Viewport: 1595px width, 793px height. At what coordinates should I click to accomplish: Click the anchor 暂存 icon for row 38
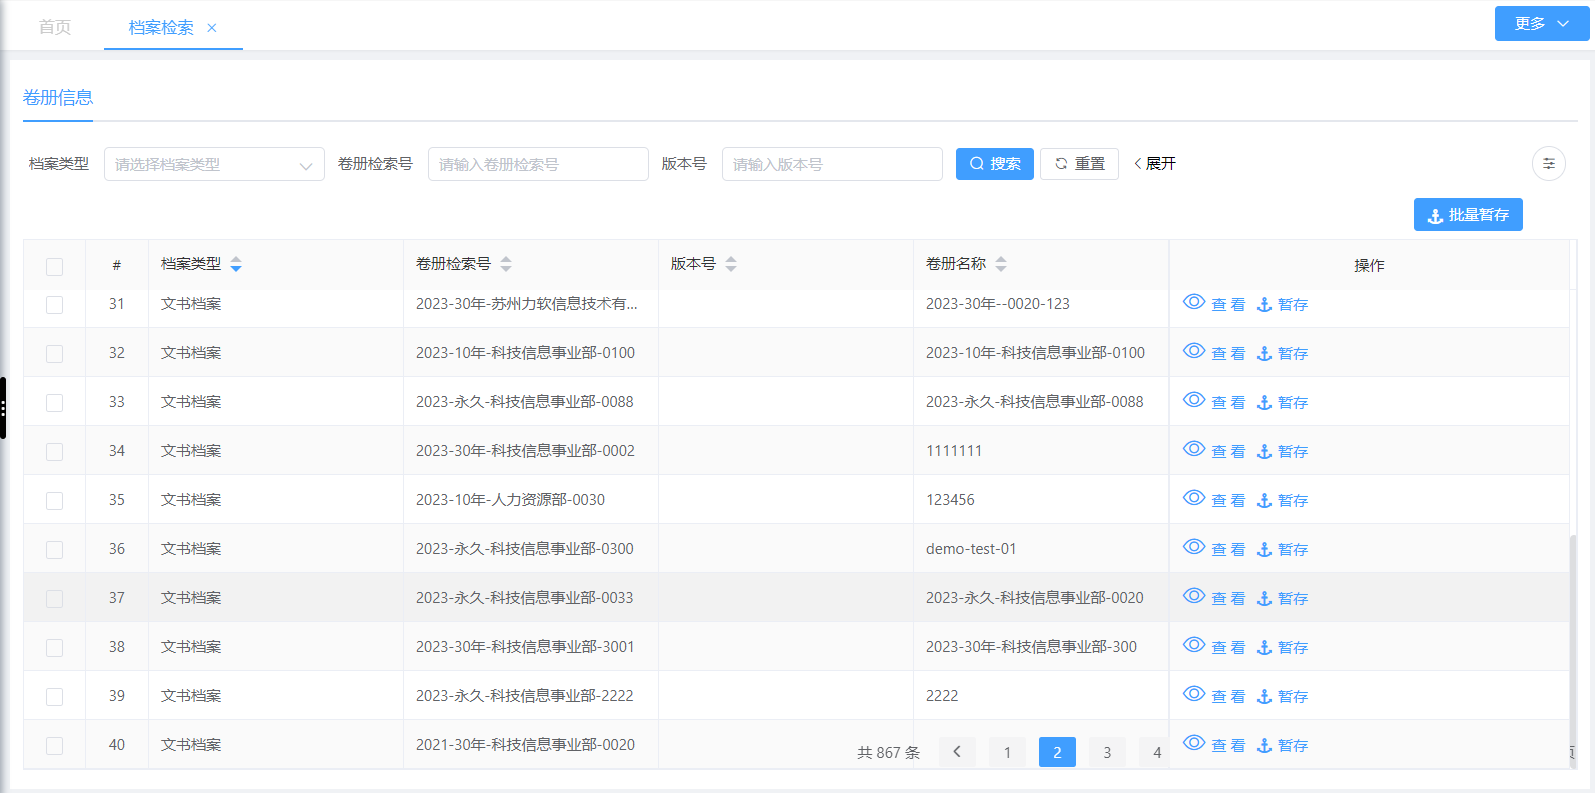pos(1264,647)
